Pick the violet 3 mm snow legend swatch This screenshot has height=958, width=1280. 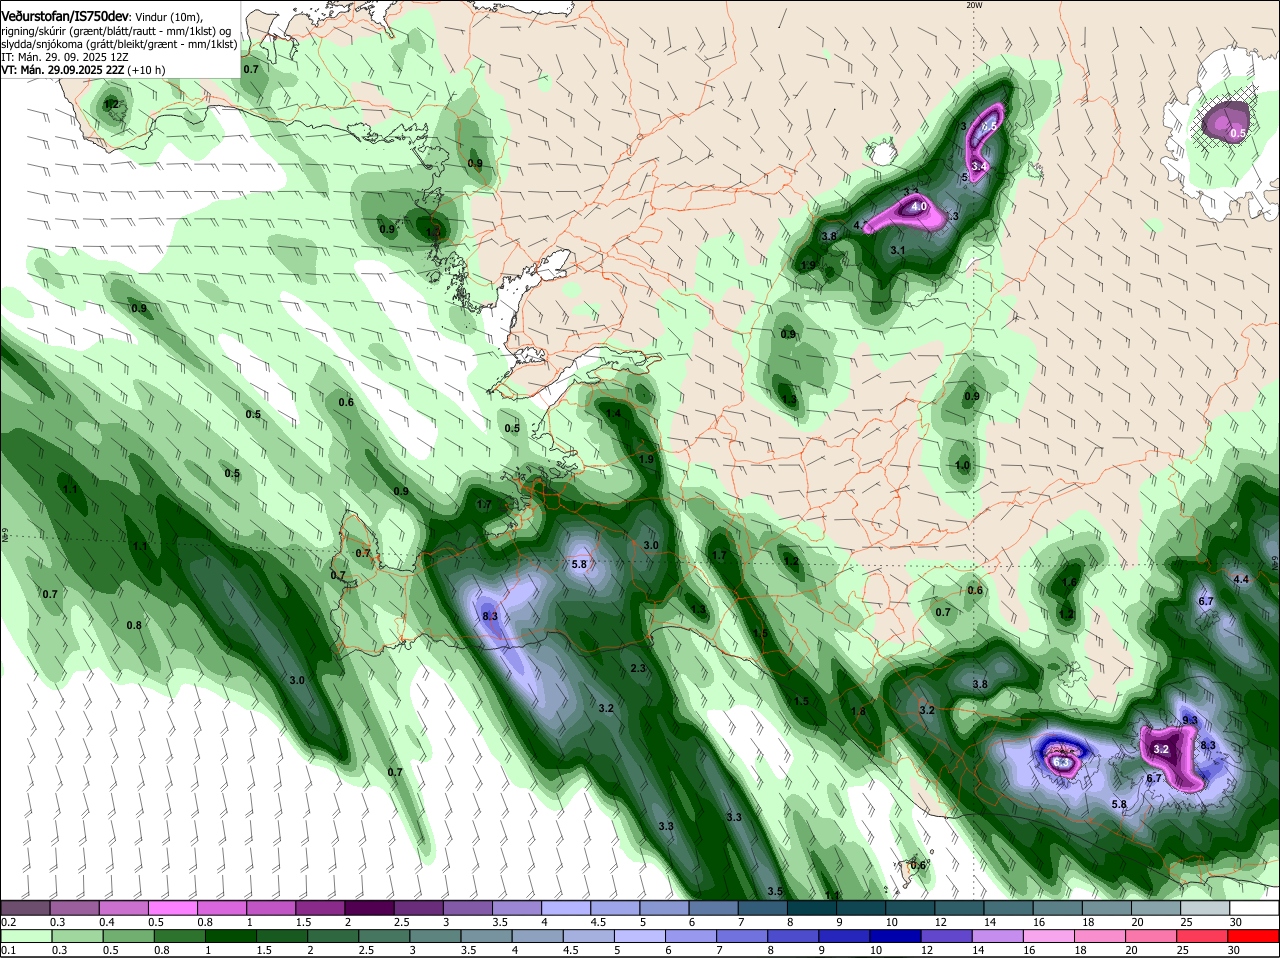[x=467, y=908]
